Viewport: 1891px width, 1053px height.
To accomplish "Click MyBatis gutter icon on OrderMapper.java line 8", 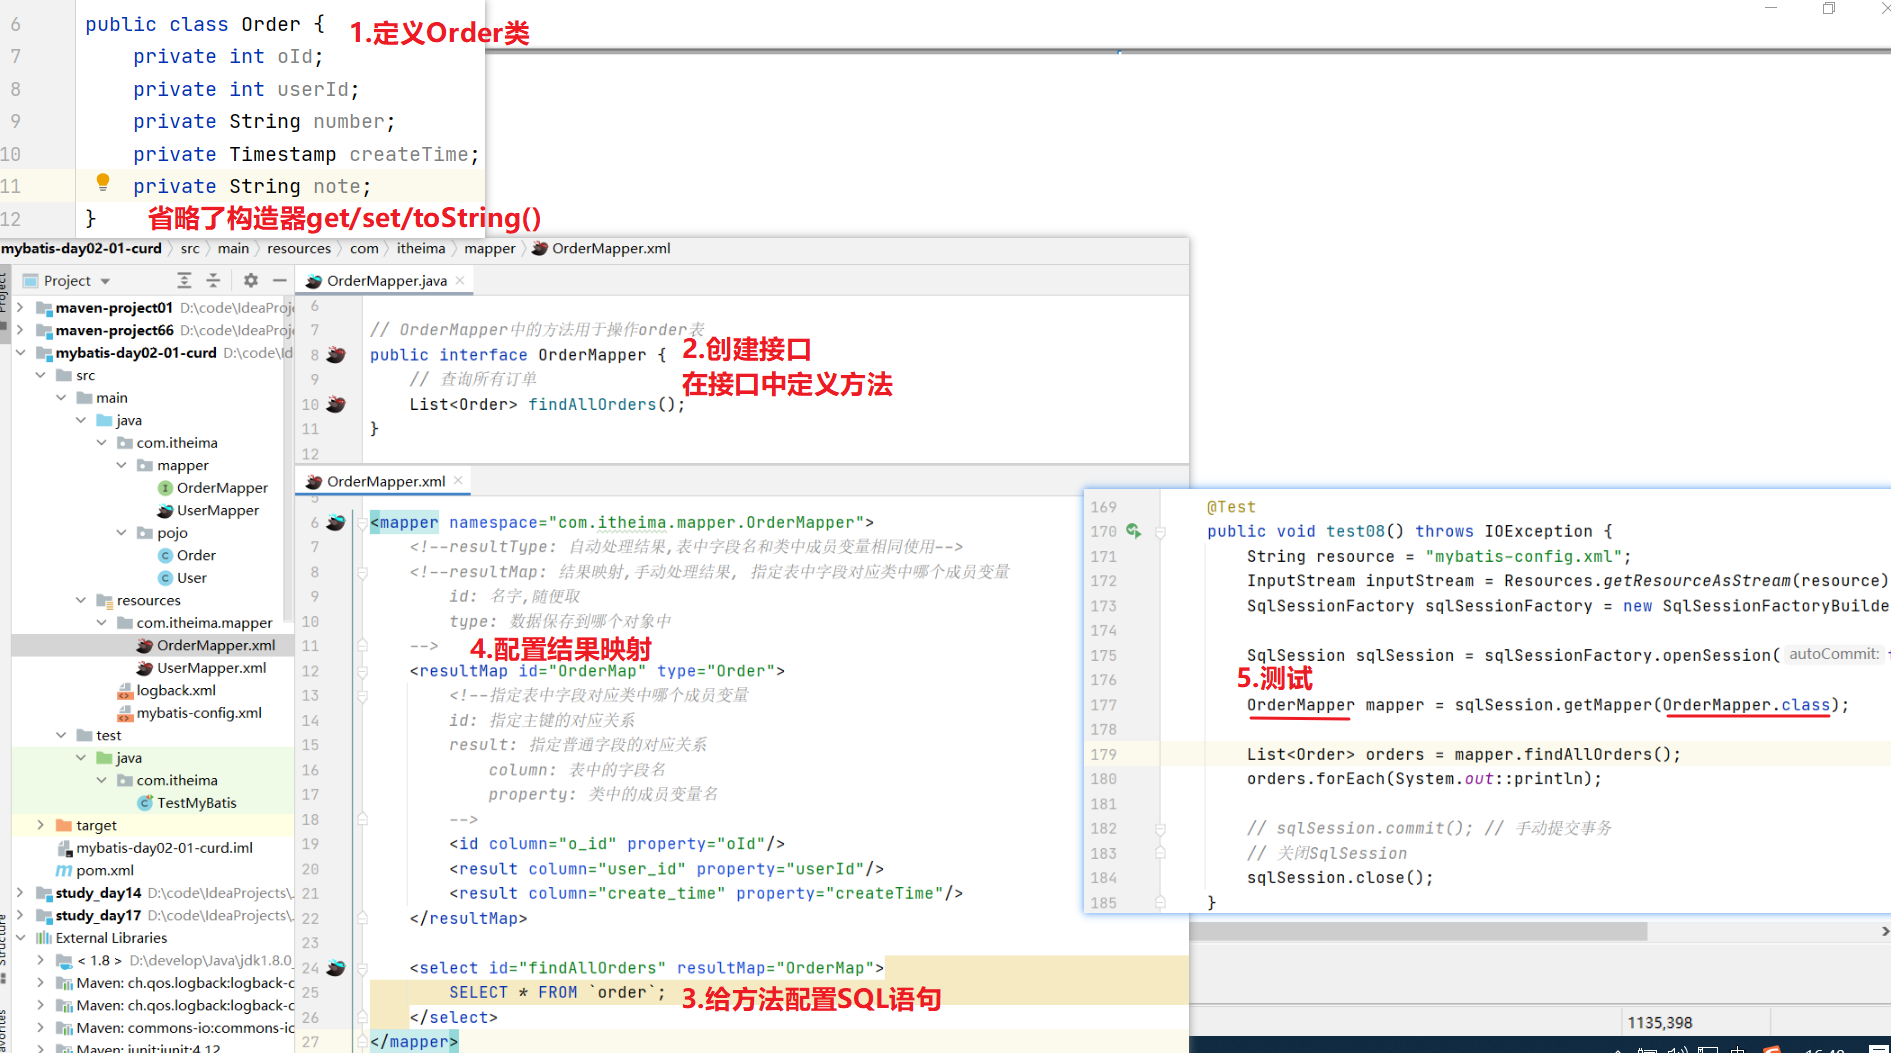I will [336, 355].
